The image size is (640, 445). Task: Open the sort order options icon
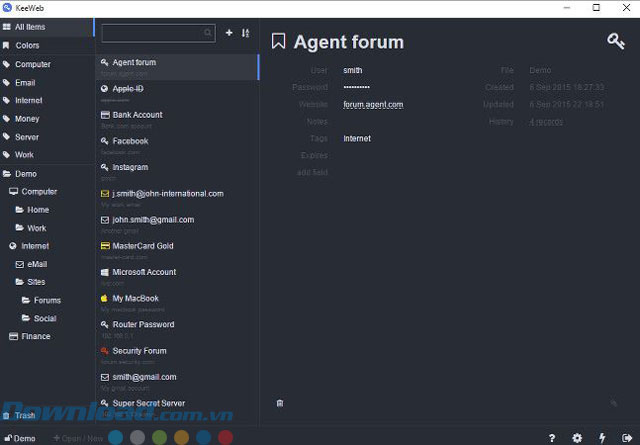click(245, 33)
